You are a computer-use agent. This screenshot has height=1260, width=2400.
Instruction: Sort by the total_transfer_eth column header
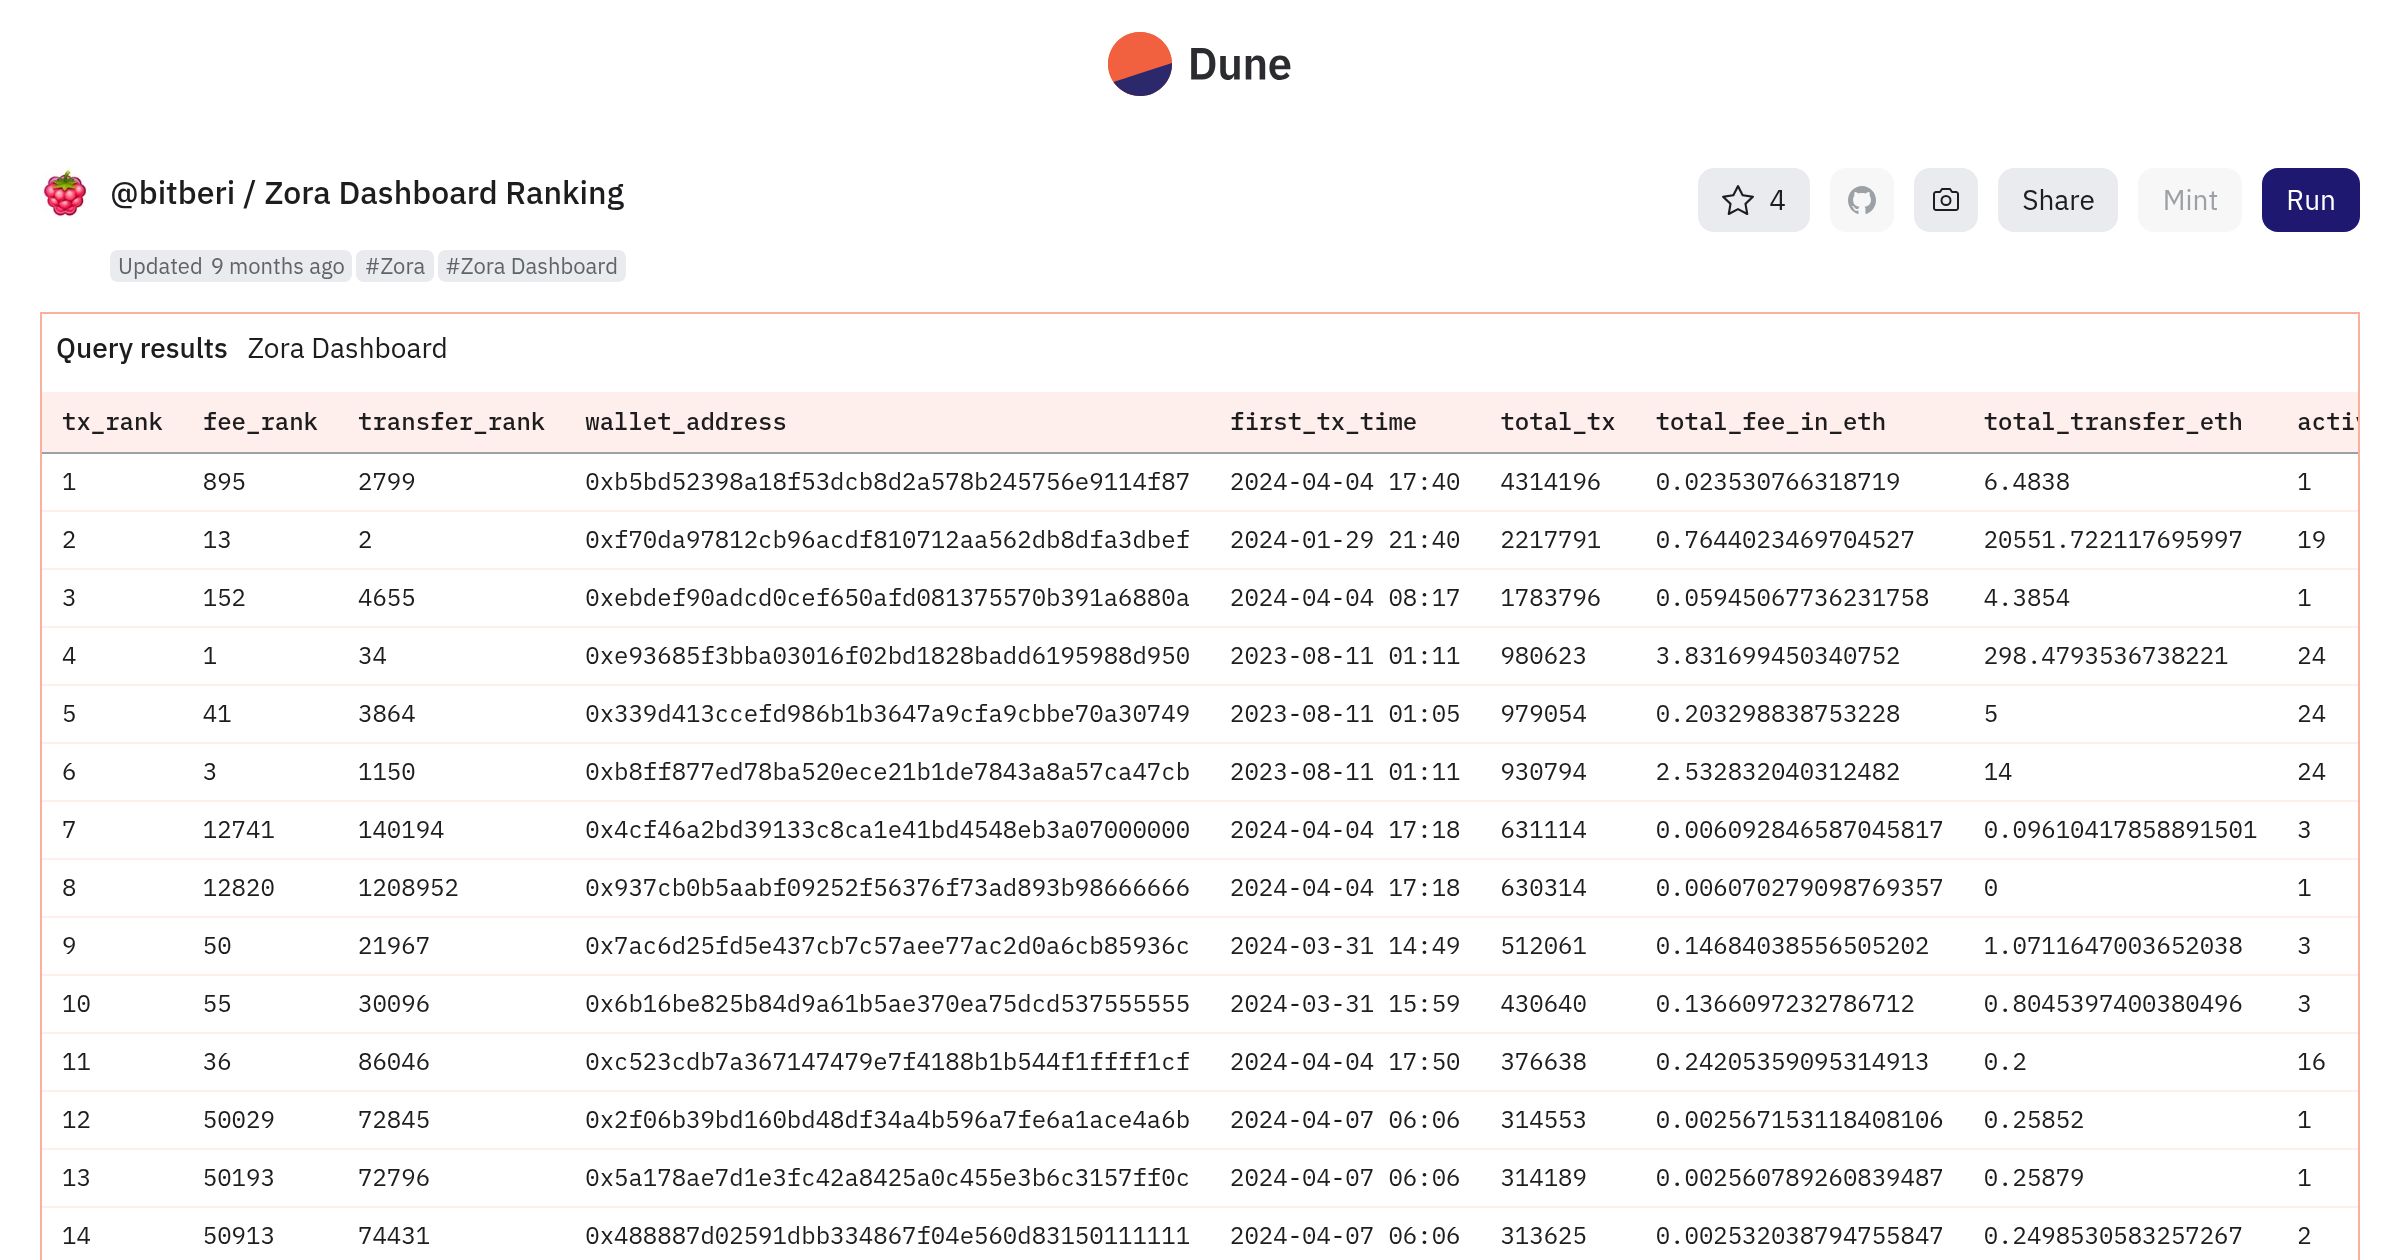(x=2113, y=422)
